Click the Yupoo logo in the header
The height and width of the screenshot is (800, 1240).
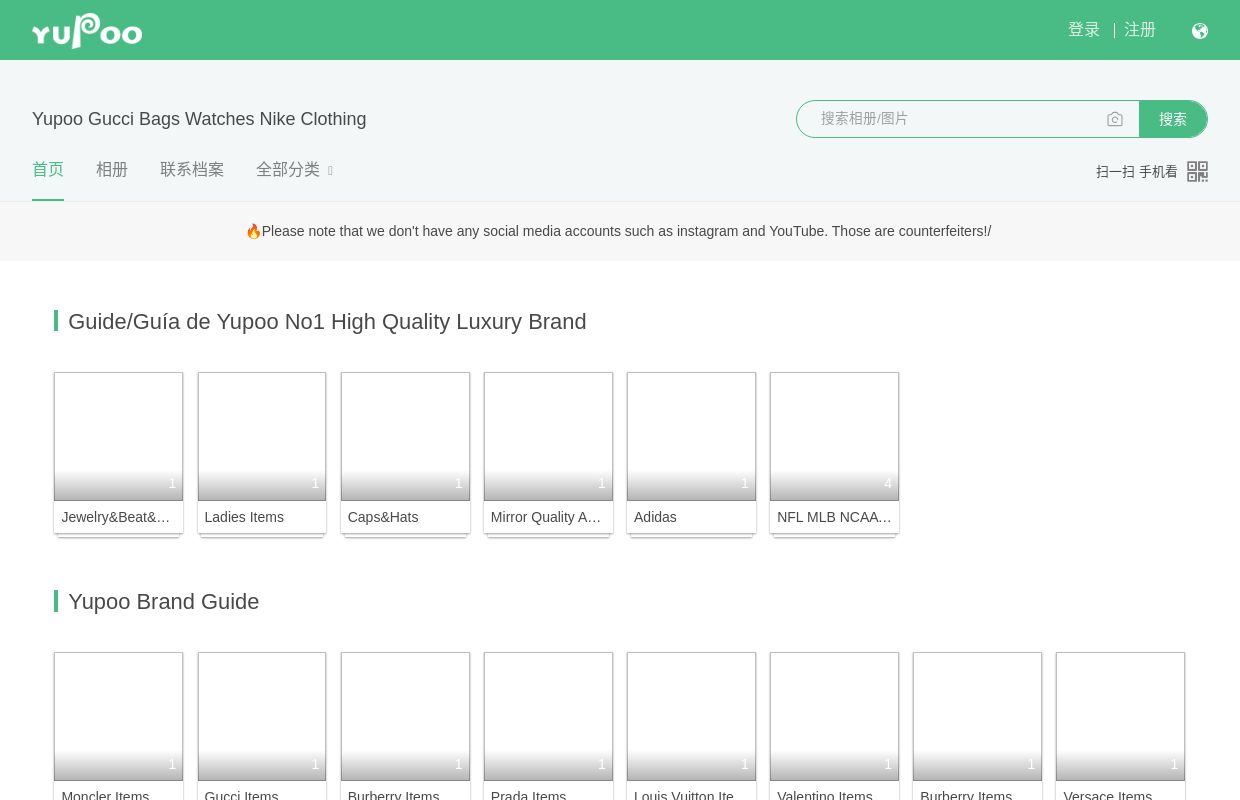(x=87, y=30)
